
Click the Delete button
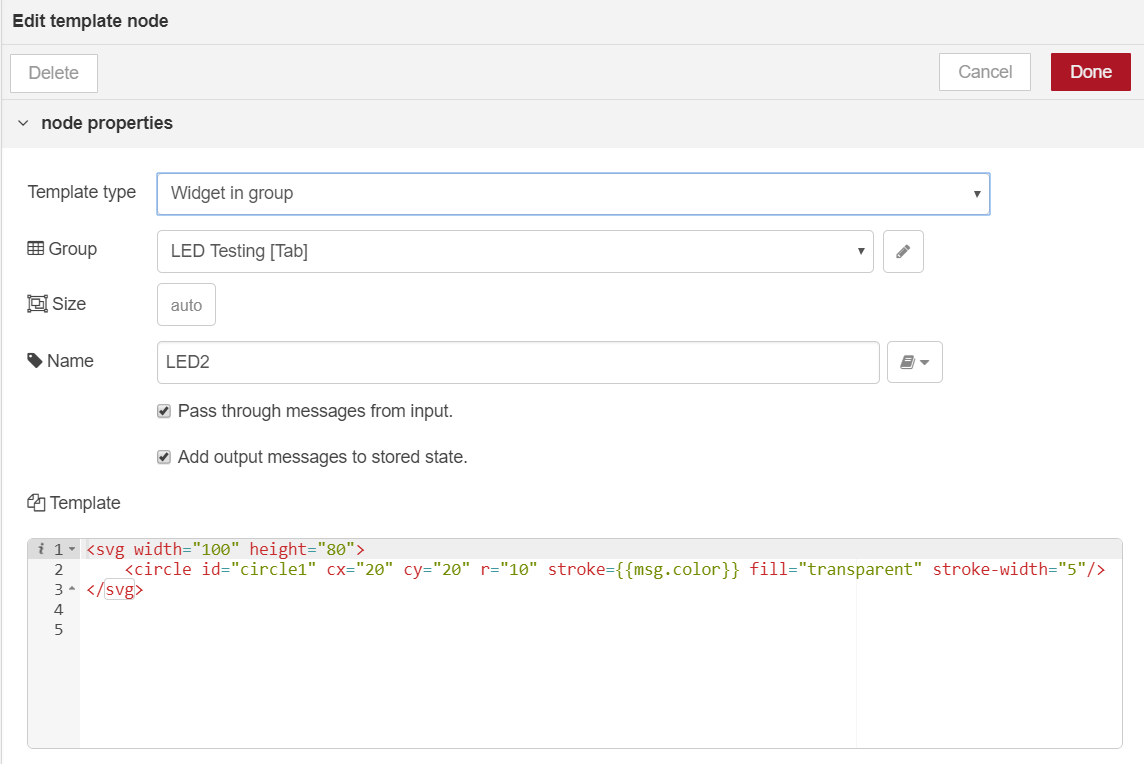(54, 73)
